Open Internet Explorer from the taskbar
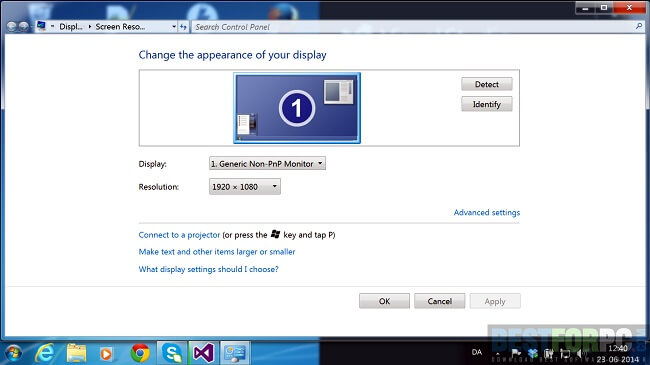Viewport: 650px width, 365px height. [x=45, y=353]
